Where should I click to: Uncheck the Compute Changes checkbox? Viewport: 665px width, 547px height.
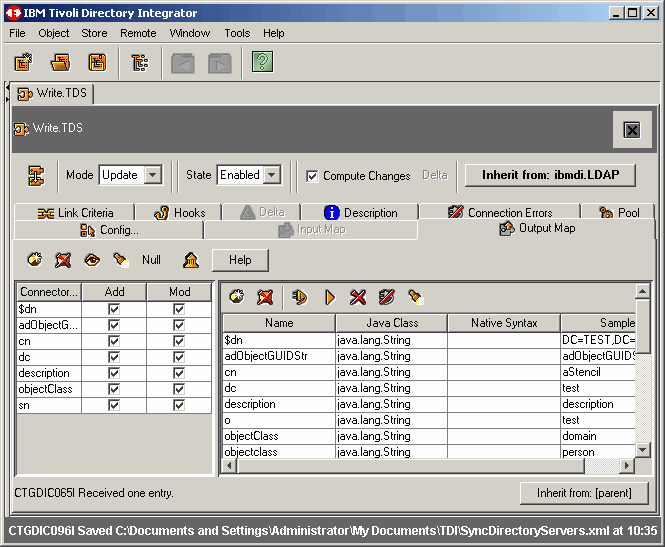coord(312,176)
